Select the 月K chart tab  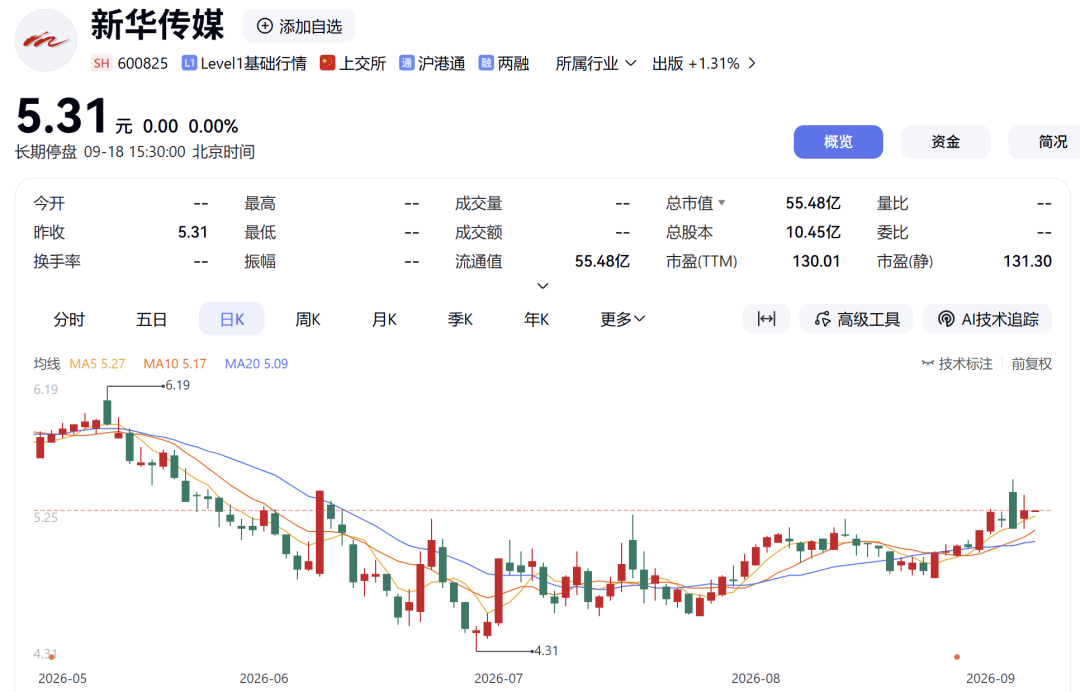pyautogui.click(x=384, y=319)
